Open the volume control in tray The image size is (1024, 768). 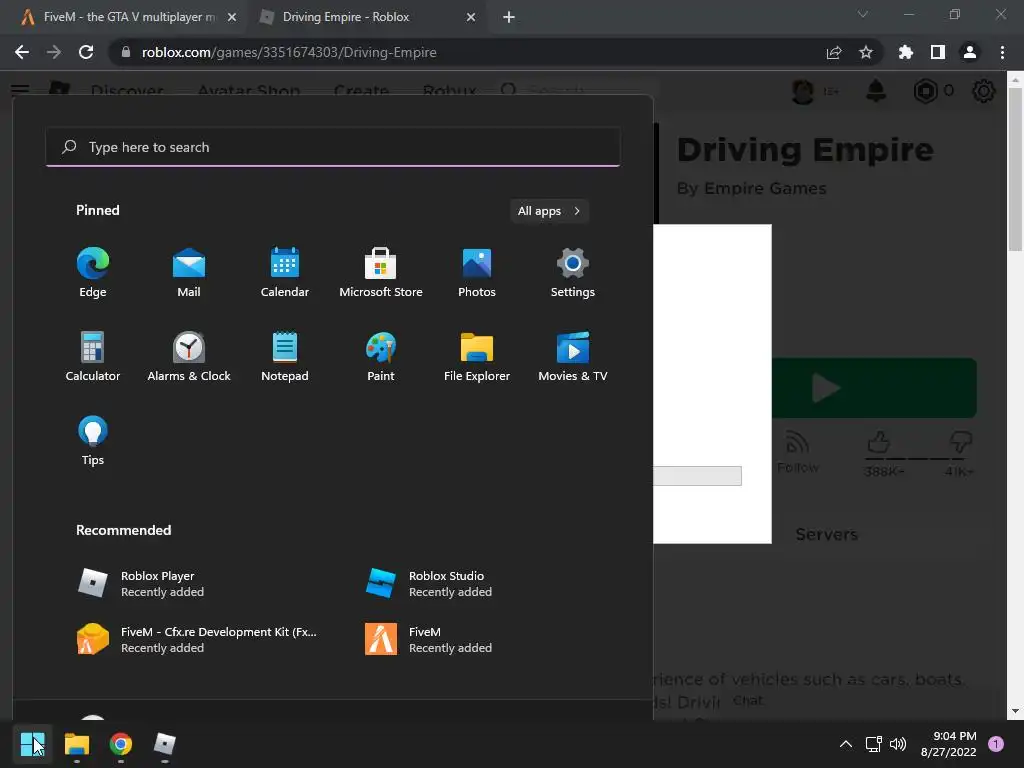[898, 744]
